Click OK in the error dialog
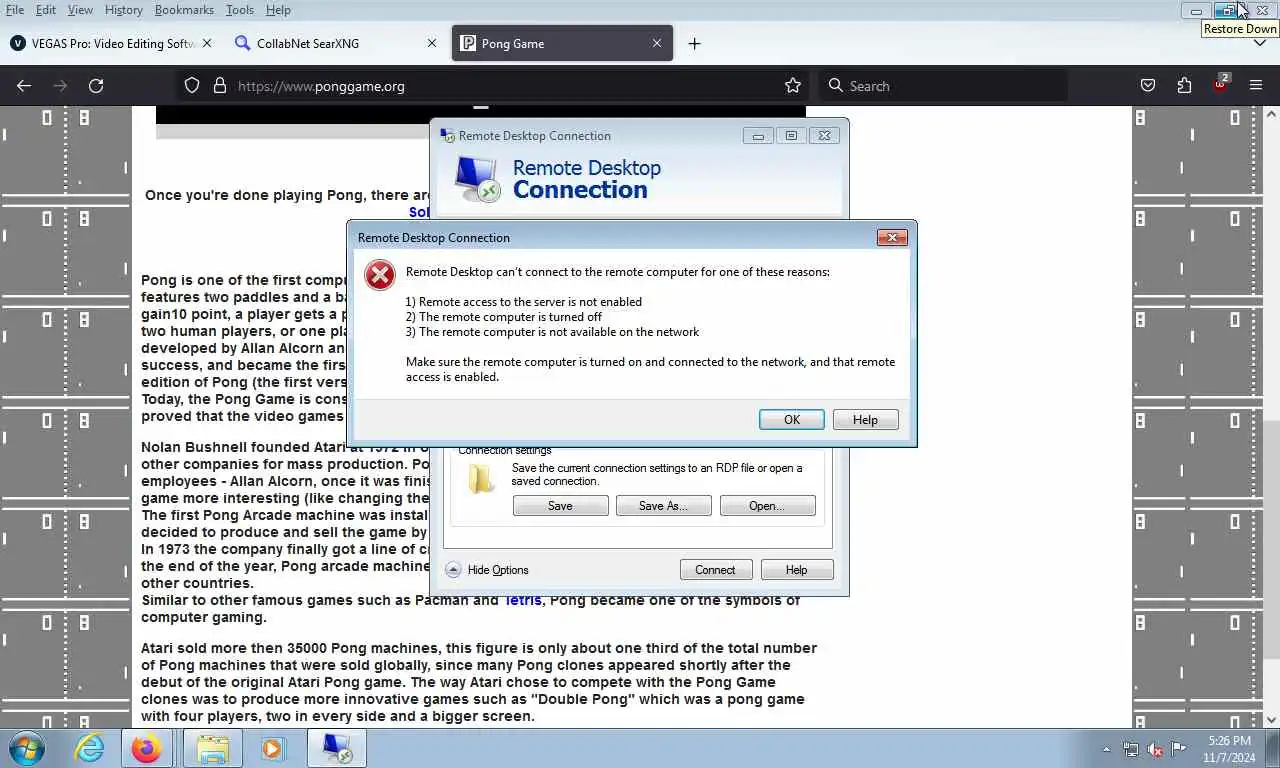 coord(791,420)
